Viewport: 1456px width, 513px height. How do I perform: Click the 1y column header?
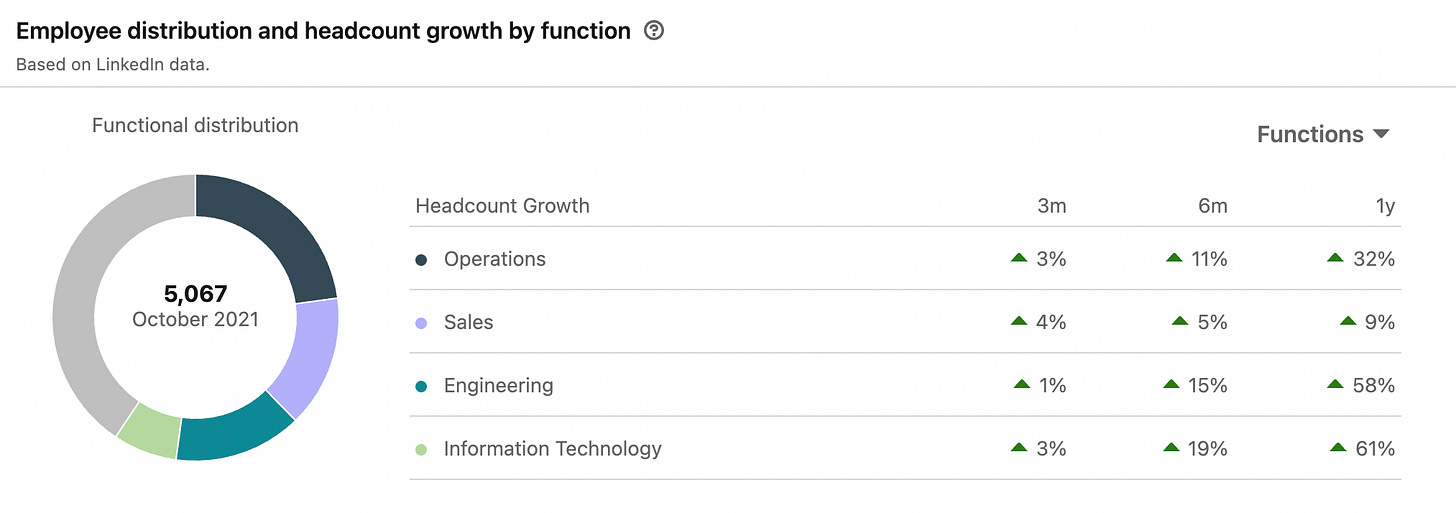pyautogui.click(x=1384, y=206)
